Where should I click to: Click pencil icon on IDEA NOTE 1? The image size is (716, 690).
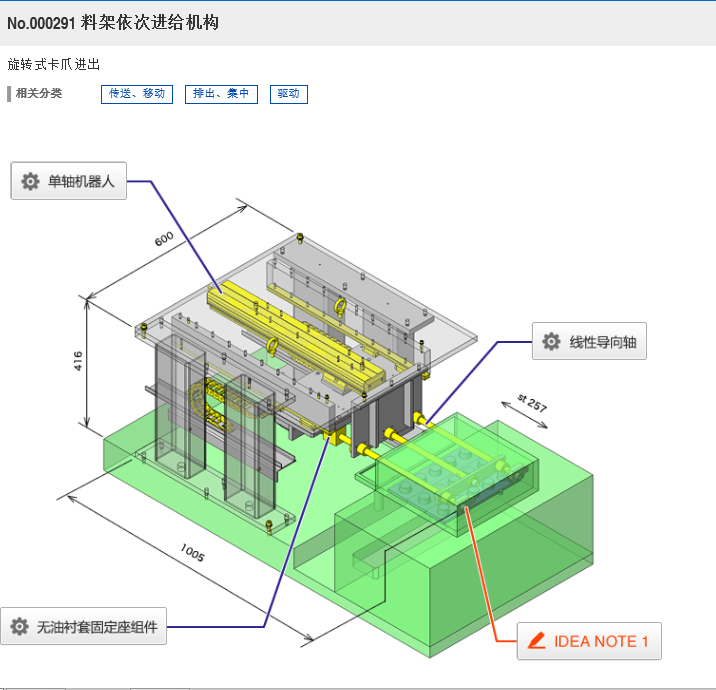coord(537,641)
